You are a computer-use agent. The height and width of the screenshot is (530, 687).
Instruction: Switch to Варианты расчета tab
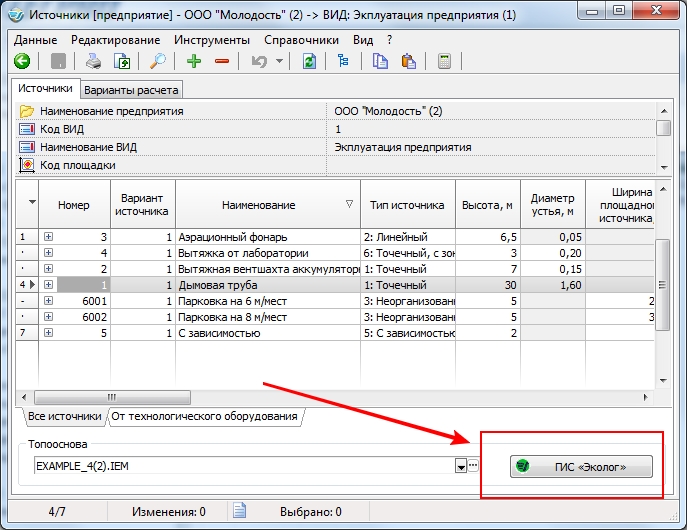pyautogui.click(x=131, y=90)
